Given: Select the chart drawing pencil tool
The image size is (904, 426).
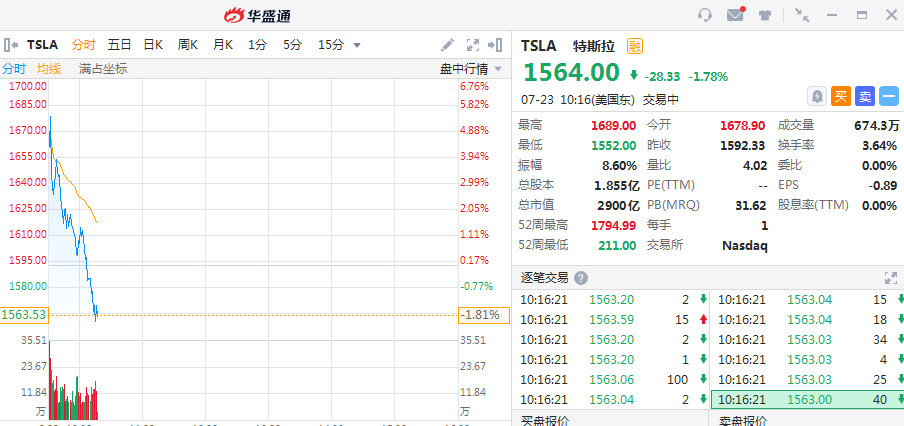Looking at the screenshot, I should tap(447, 45).
